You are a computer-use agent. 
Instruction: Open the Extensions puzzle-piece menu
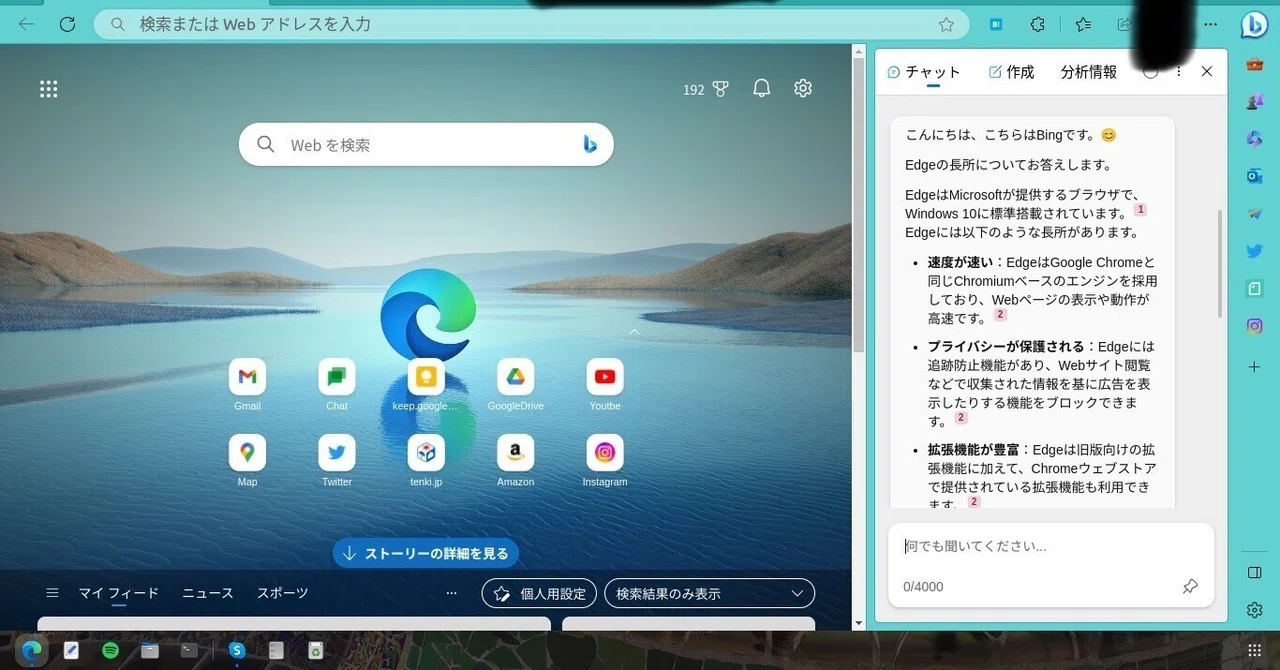[1038, 24]
